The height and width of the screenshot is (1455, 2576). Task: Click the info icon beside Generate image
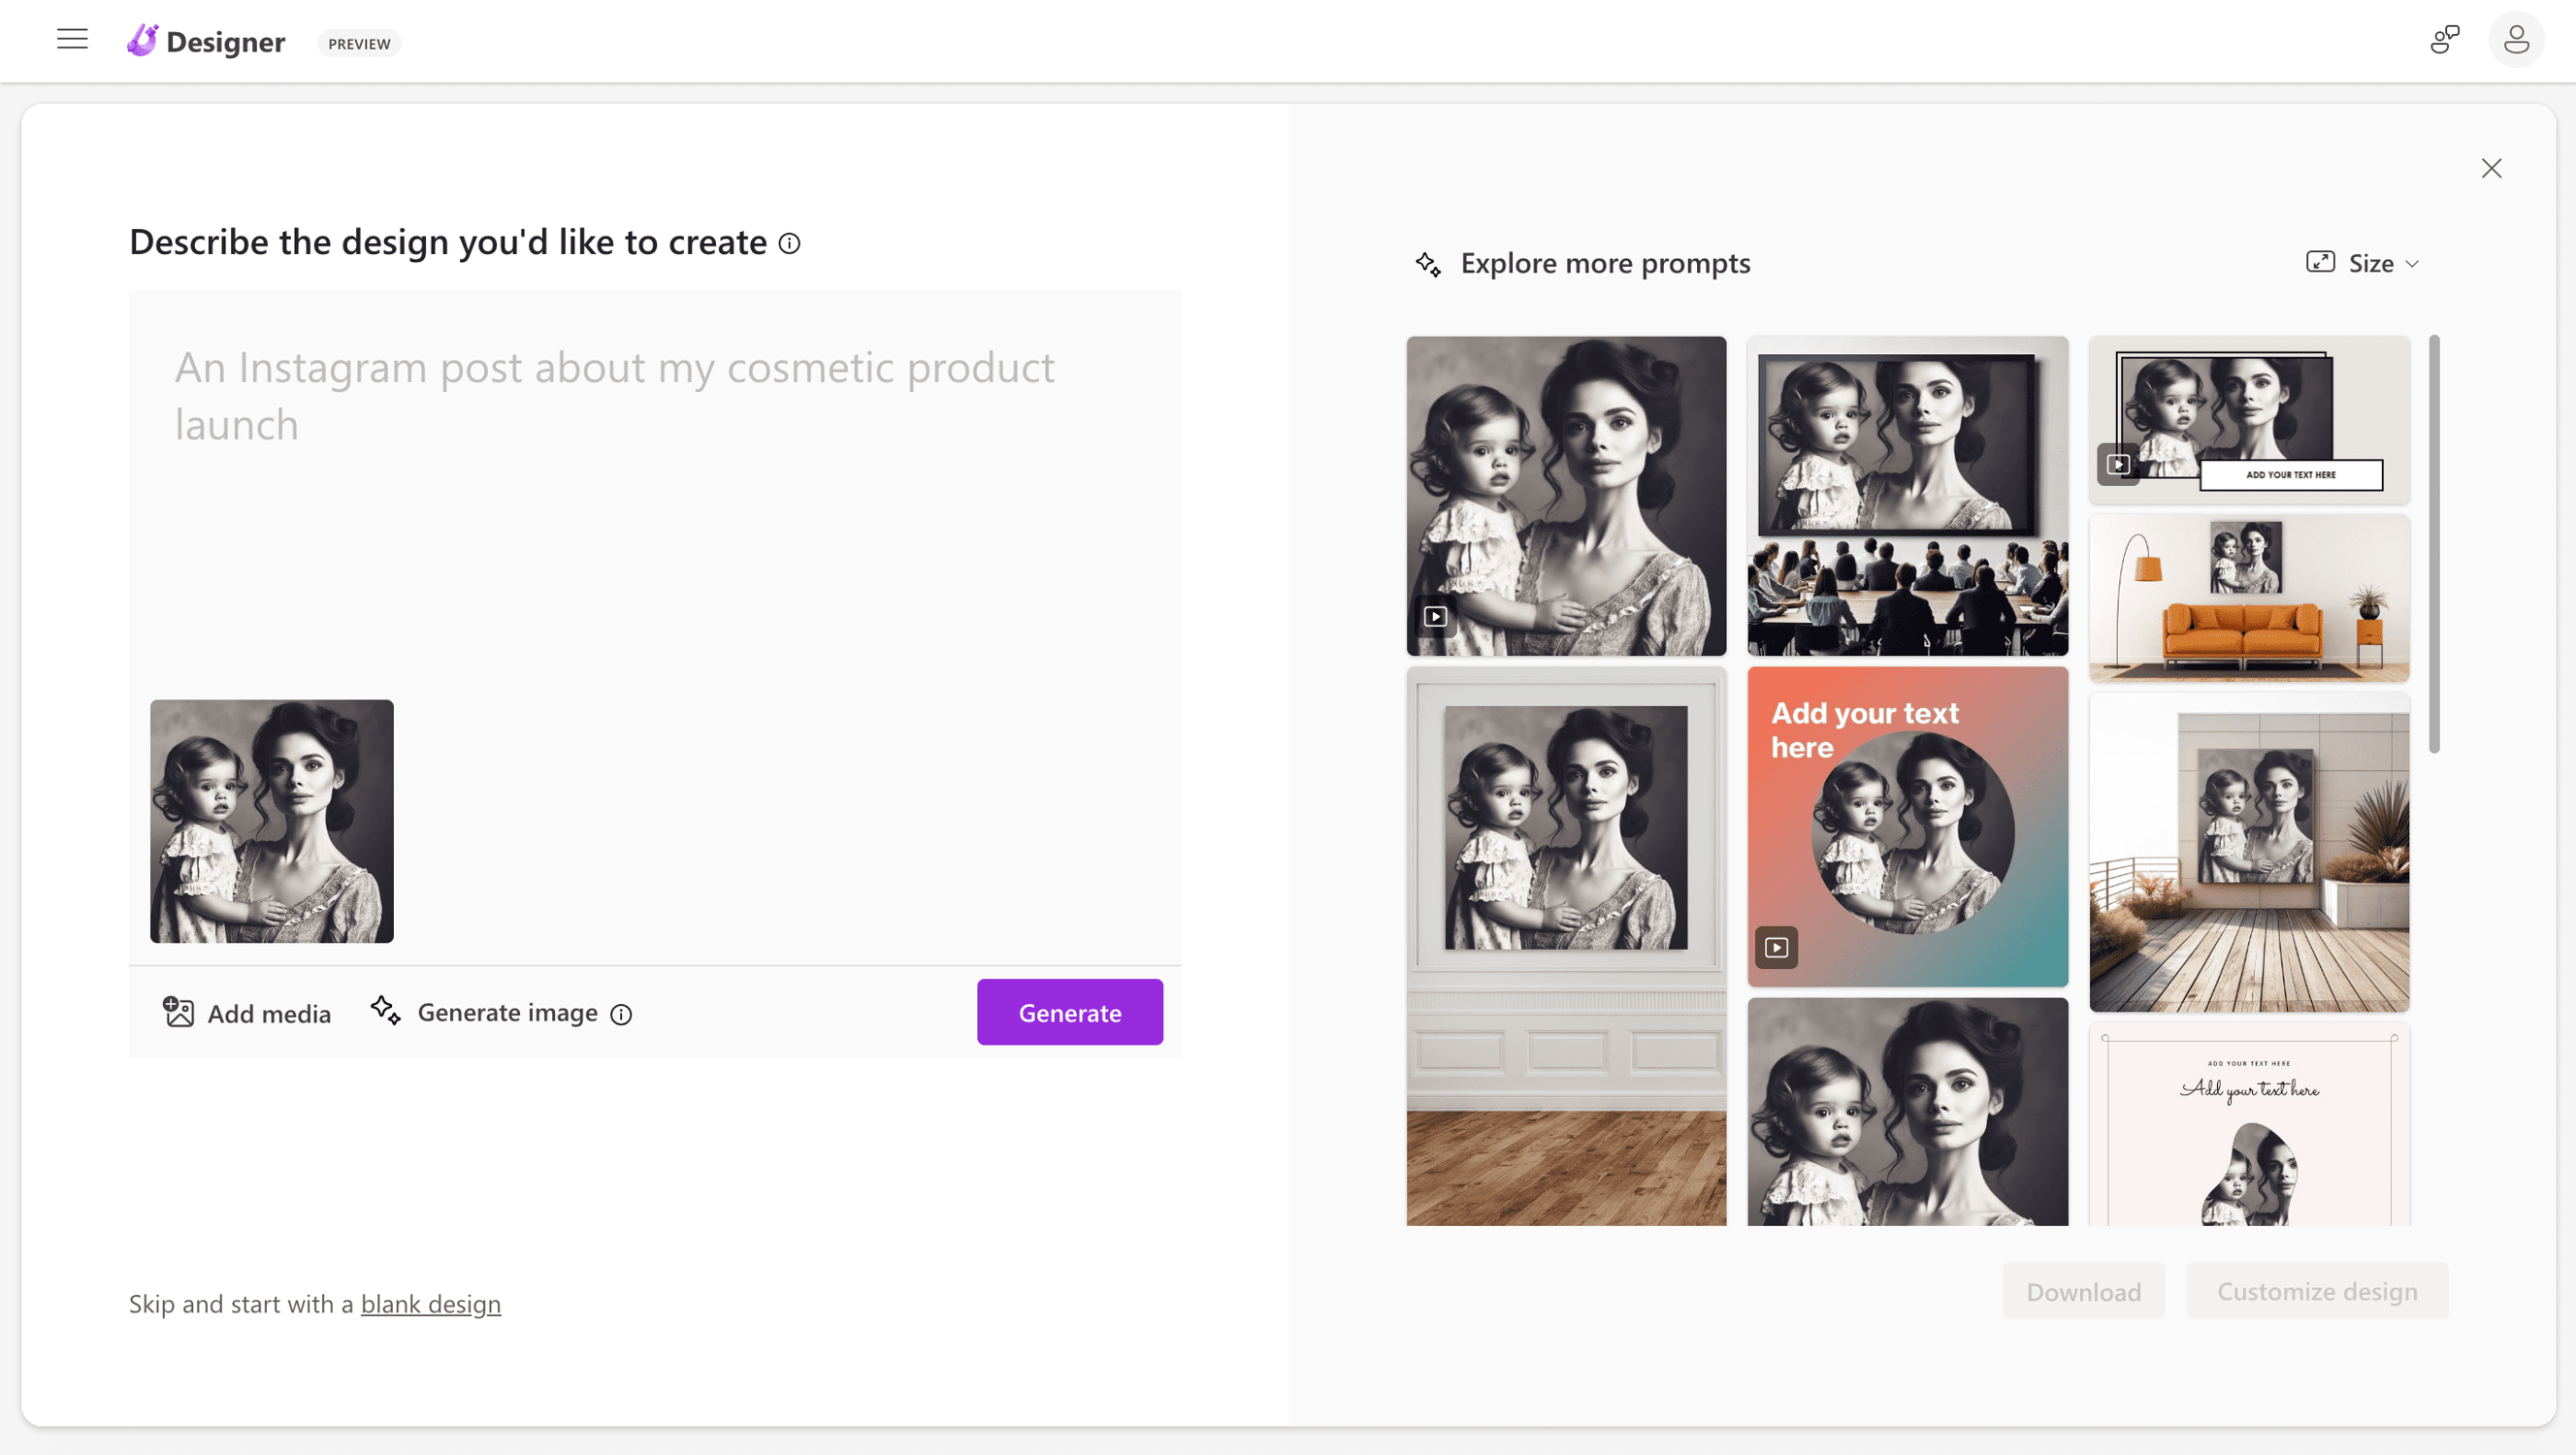point(621,1014)
